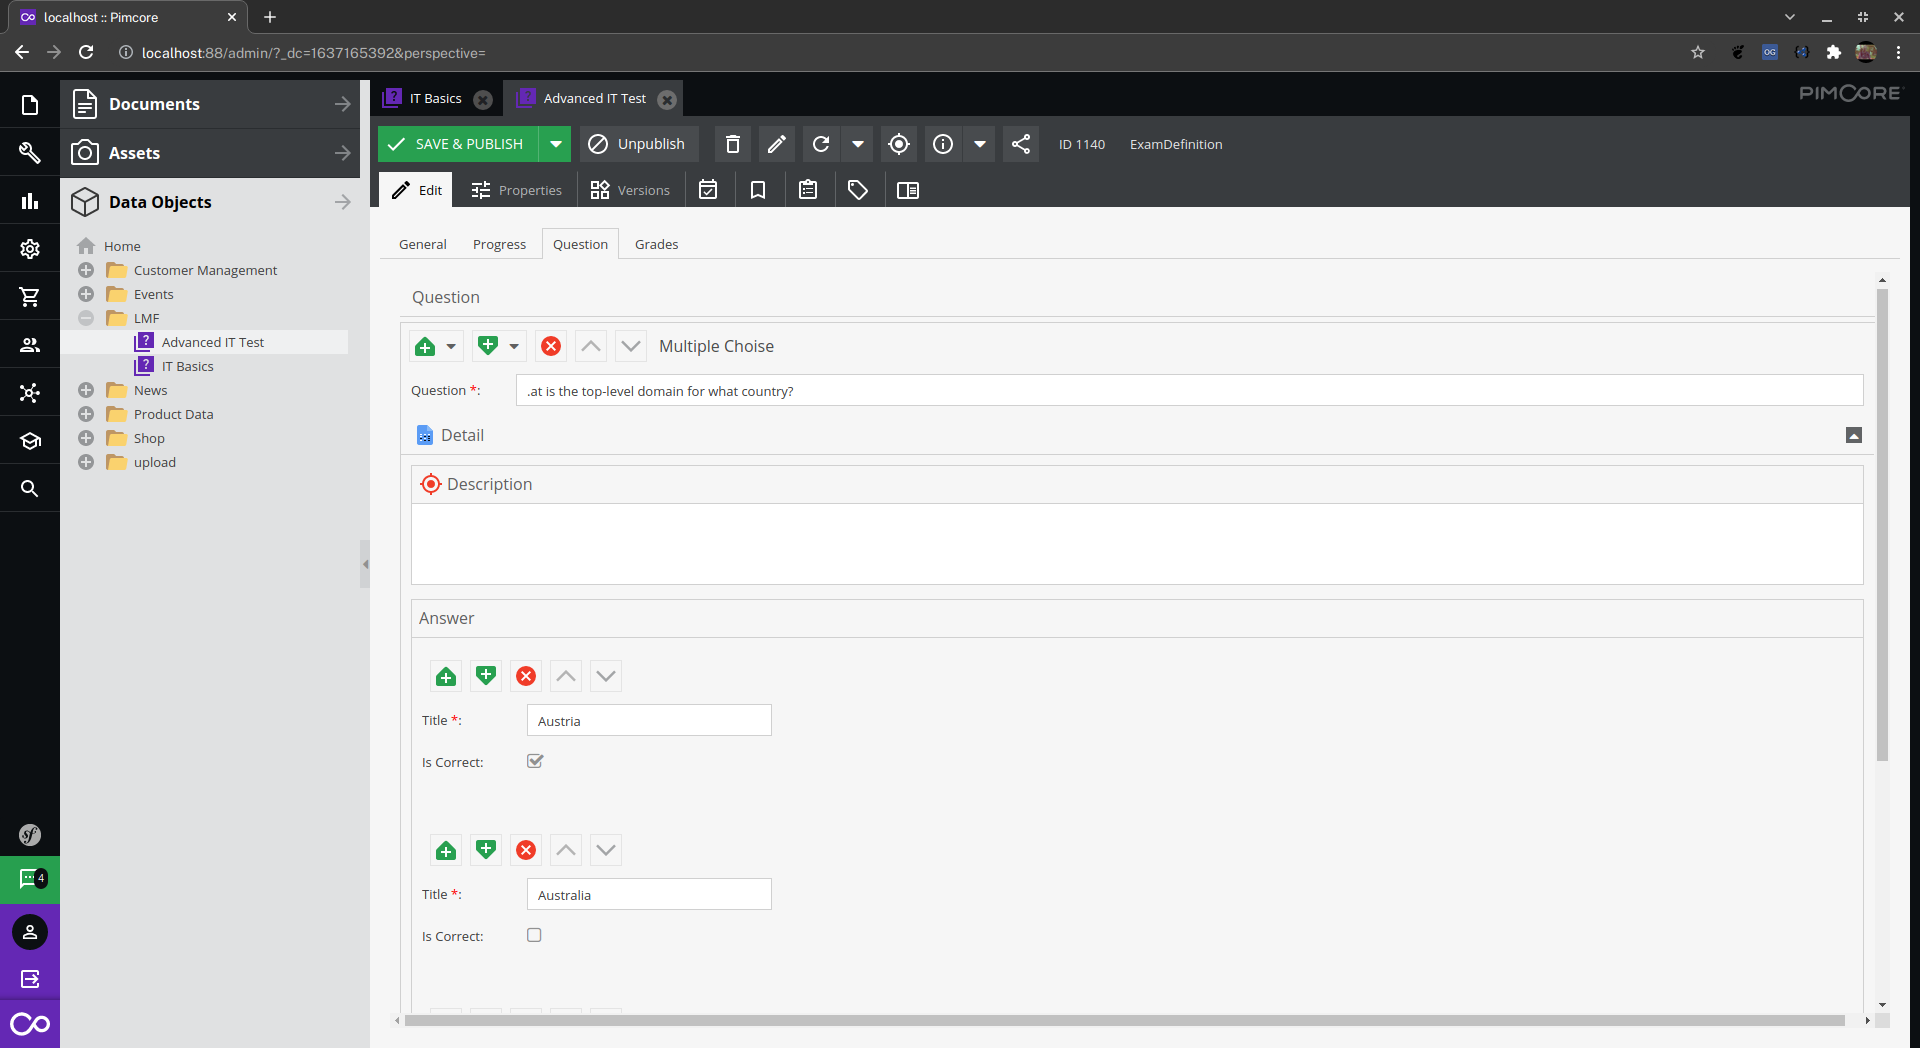
Task: Open the Versions tab
Action: 630,190
